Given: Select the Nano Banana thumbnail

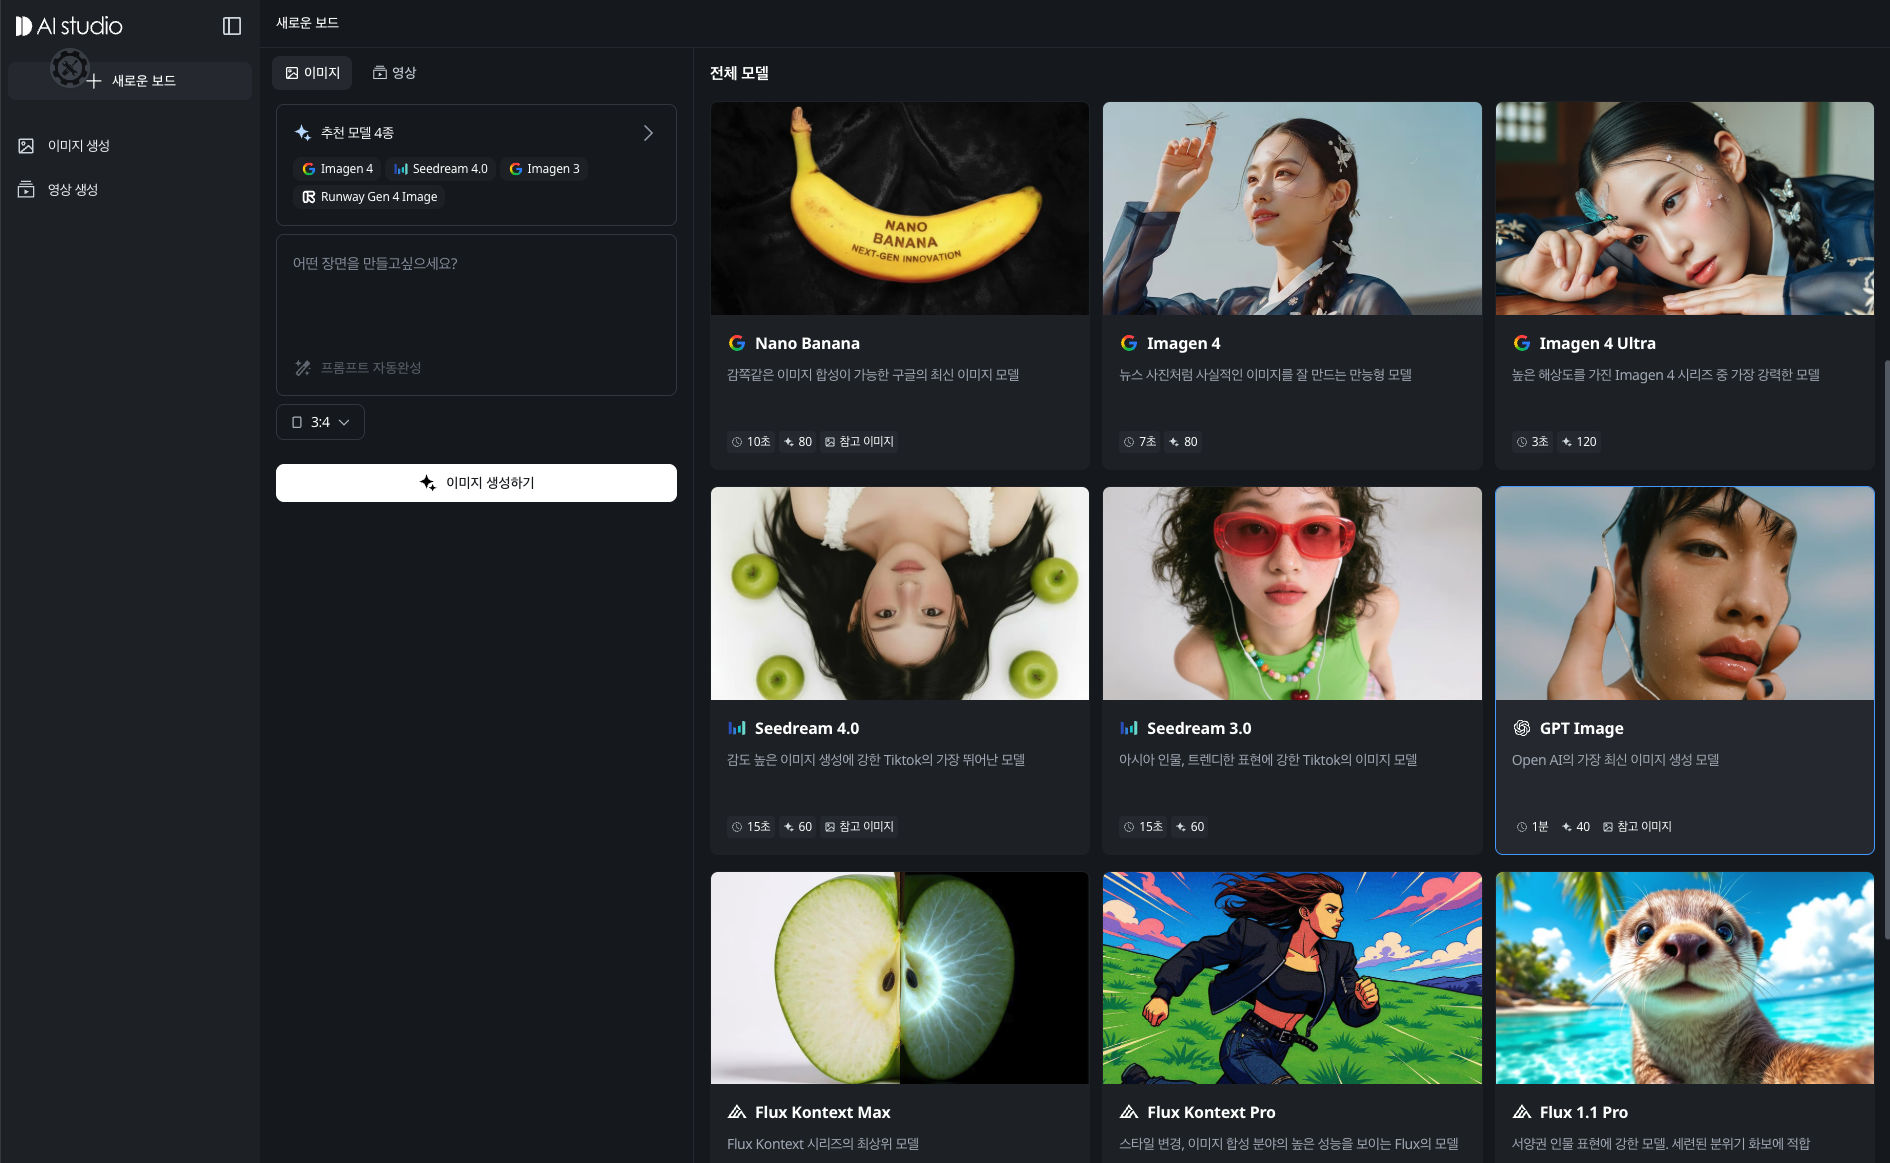Looking at the screenshot, I should [x=900, y=208].
